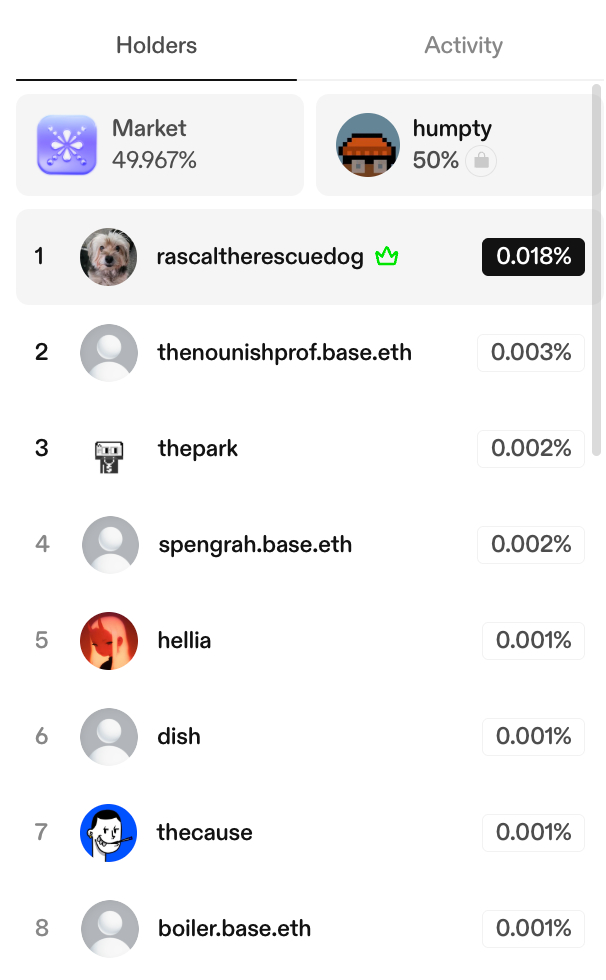Open the spengrah.base.eth holder link
Screen dimensions: 606x980
255,545
